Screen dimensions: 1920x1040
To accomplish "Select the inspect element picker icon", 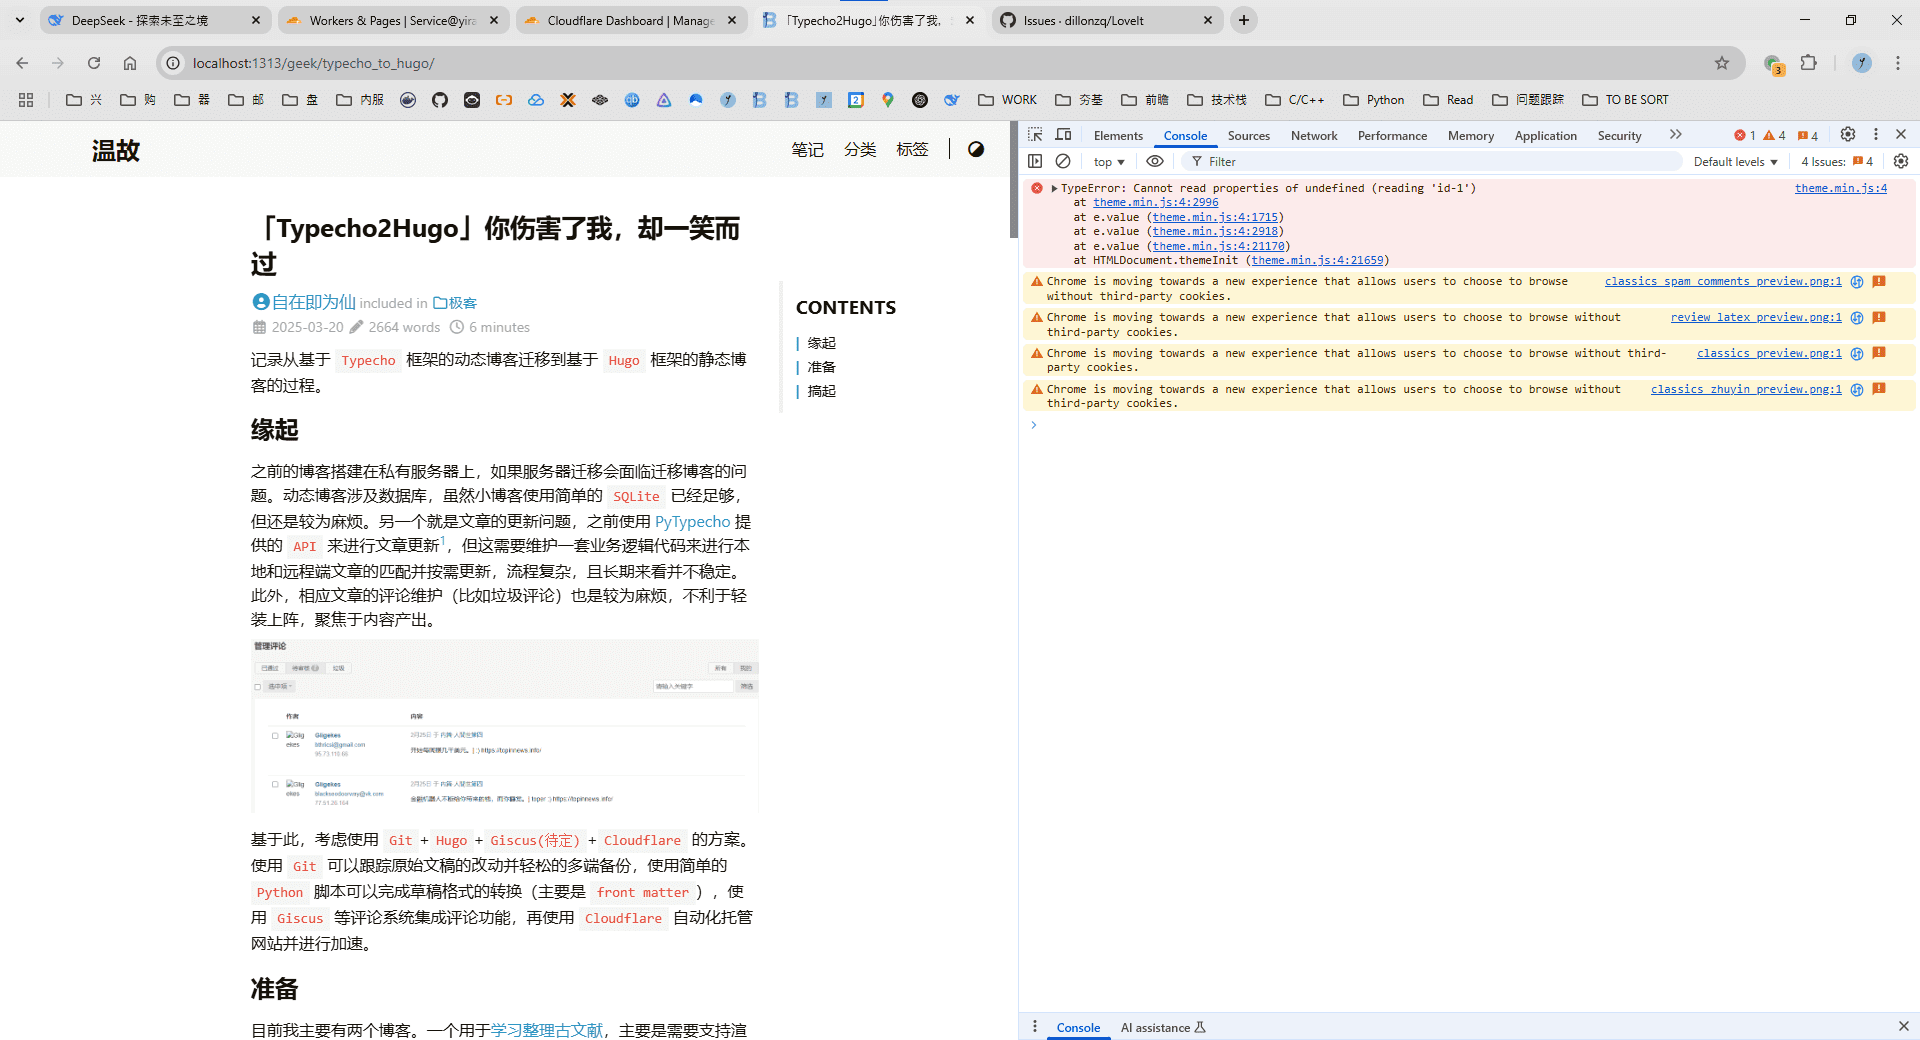I will (1035, 135).
